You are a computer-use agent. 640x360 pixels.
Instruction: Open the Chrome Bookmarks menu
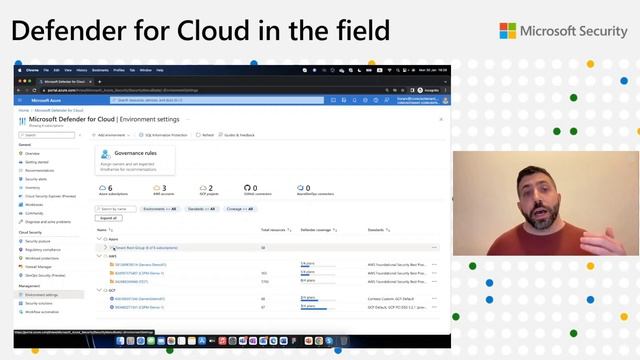(100, 70)
